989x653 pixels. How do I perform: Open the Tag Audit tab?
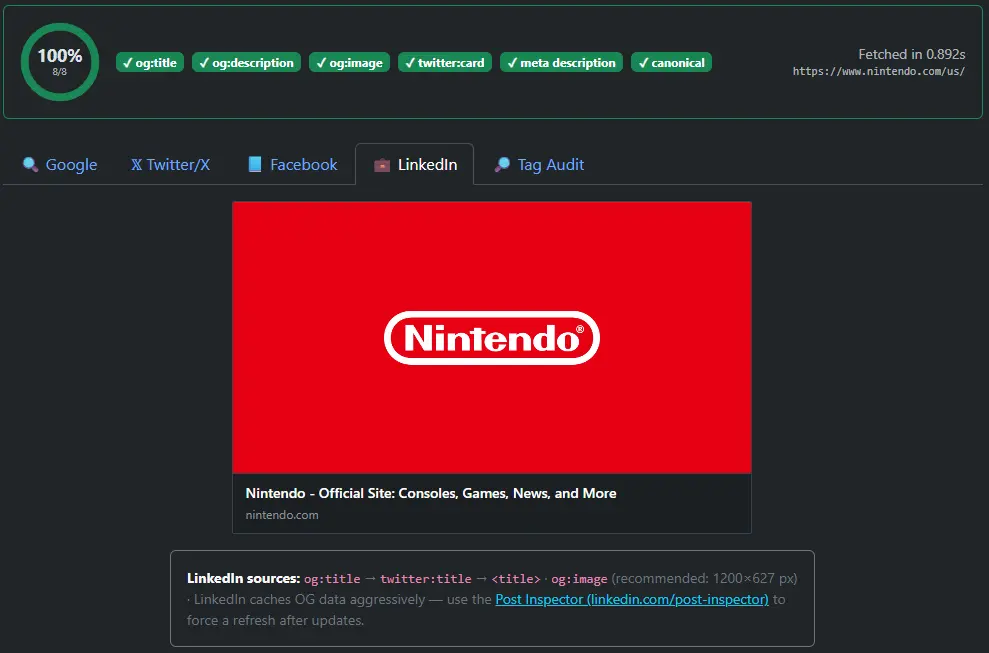coord(539,164)
